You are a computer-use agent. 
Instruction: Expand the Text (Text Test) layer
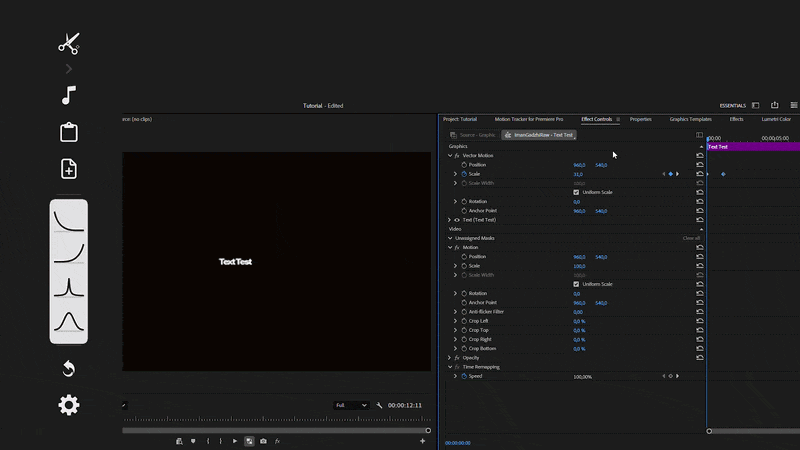[x=449, y=220]
